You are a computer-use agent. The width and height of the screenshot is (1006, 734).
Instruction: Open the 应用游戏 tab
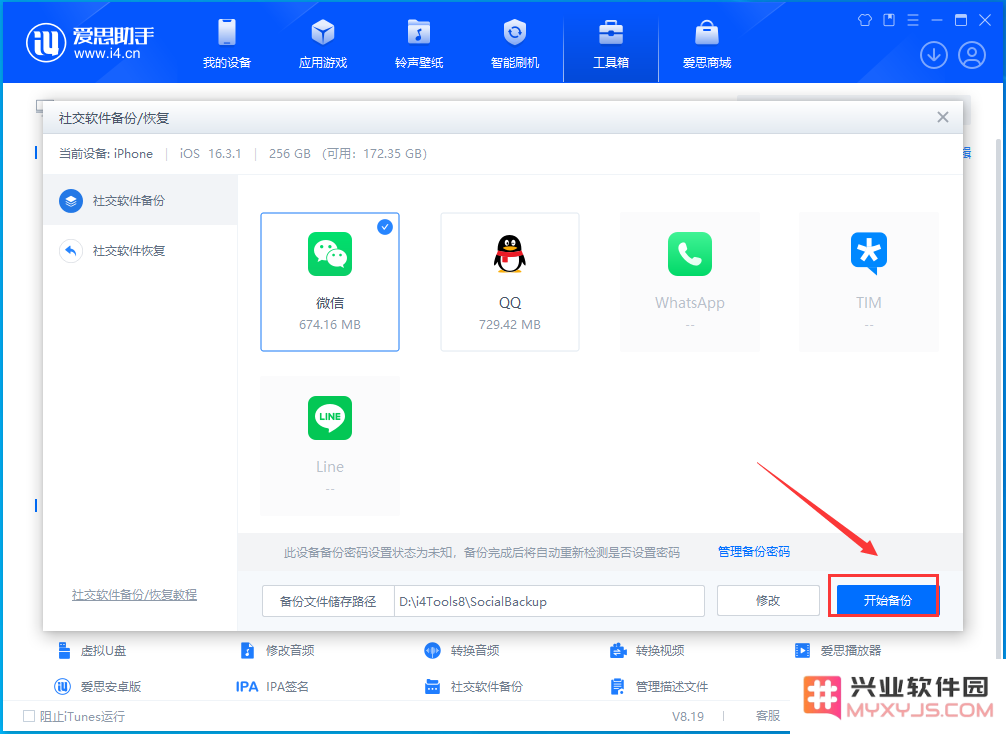click(323, 44)
